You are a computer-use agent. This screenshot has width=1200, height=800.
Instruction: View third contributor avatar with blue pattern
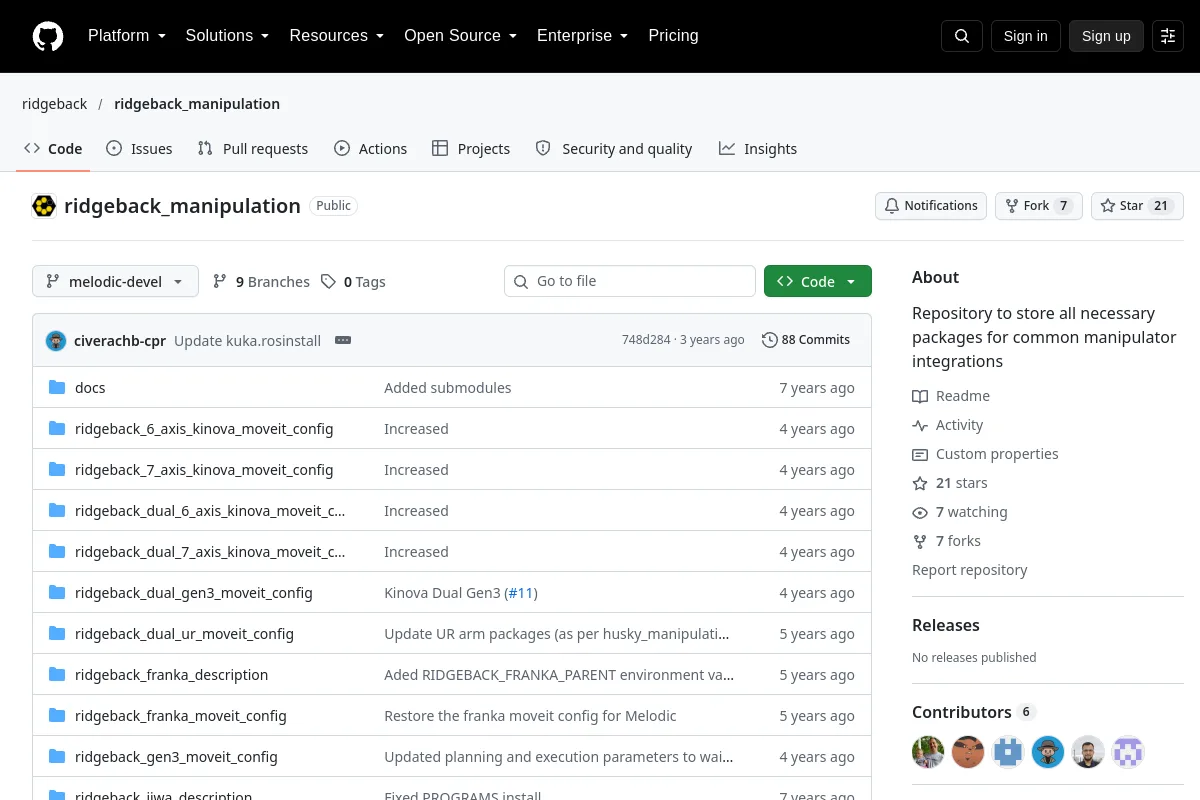tap(1008, 752)
